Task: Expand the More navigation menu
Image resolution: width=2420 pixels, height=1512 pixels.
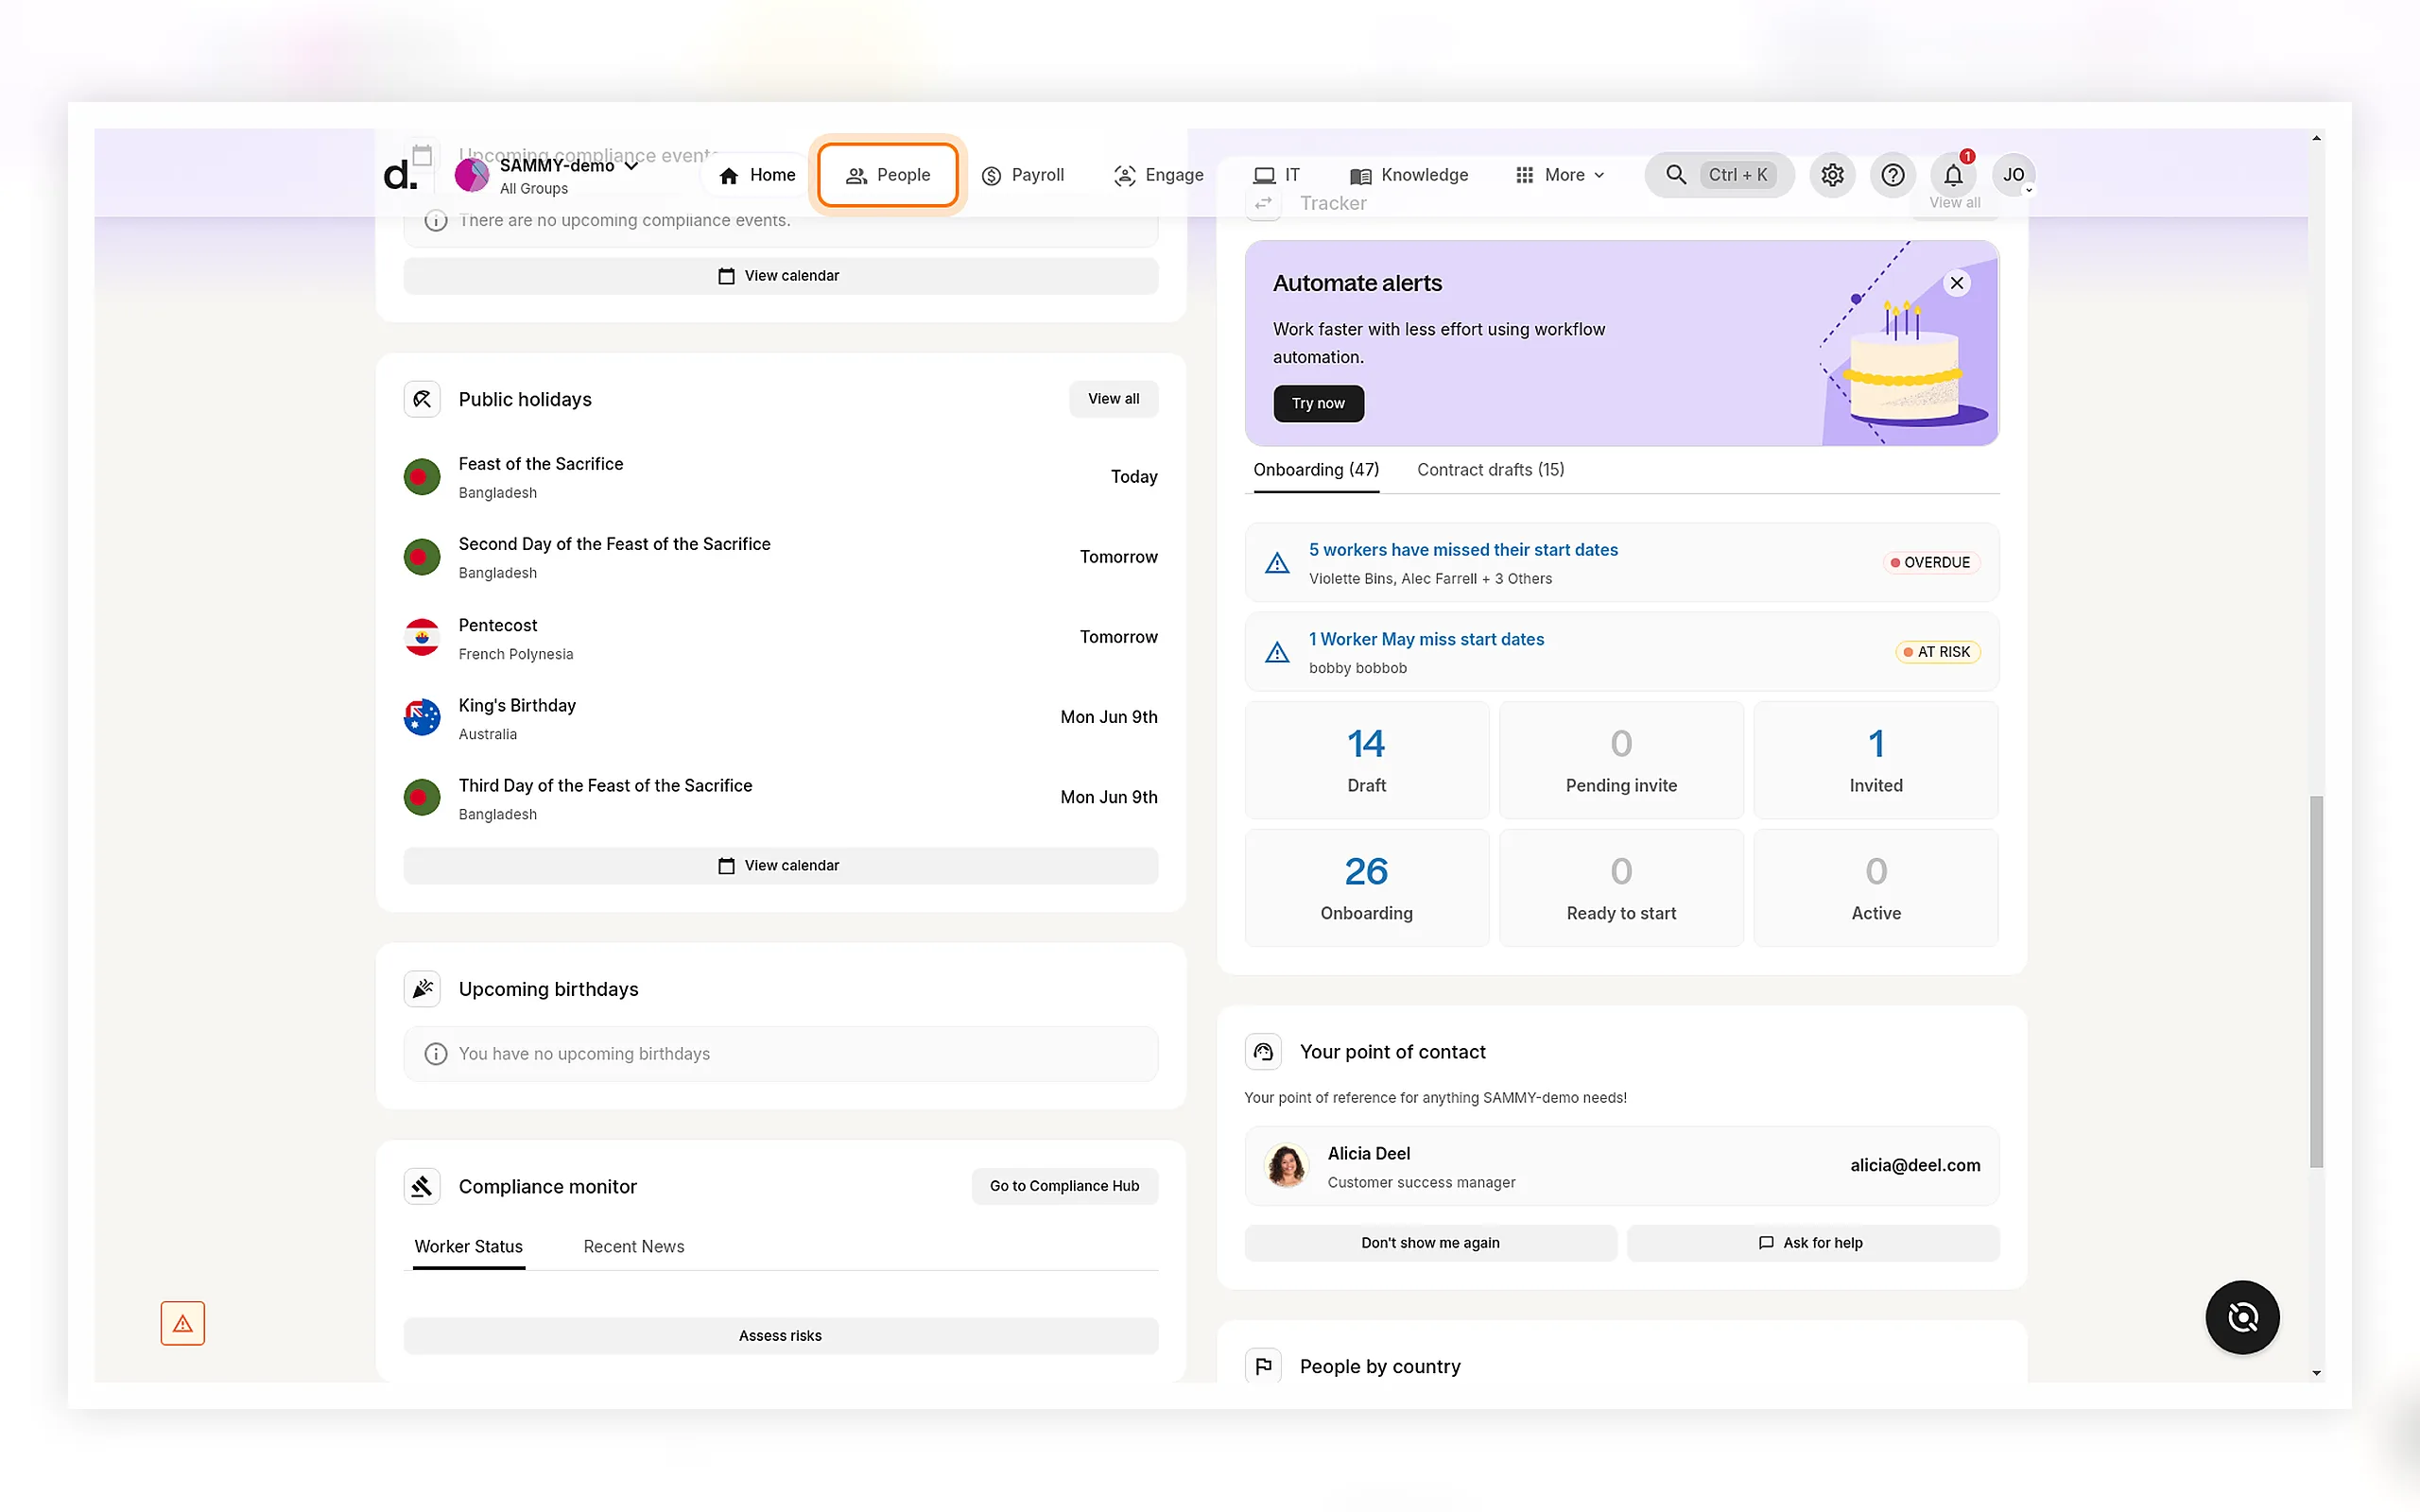Action: (1560, 175)
